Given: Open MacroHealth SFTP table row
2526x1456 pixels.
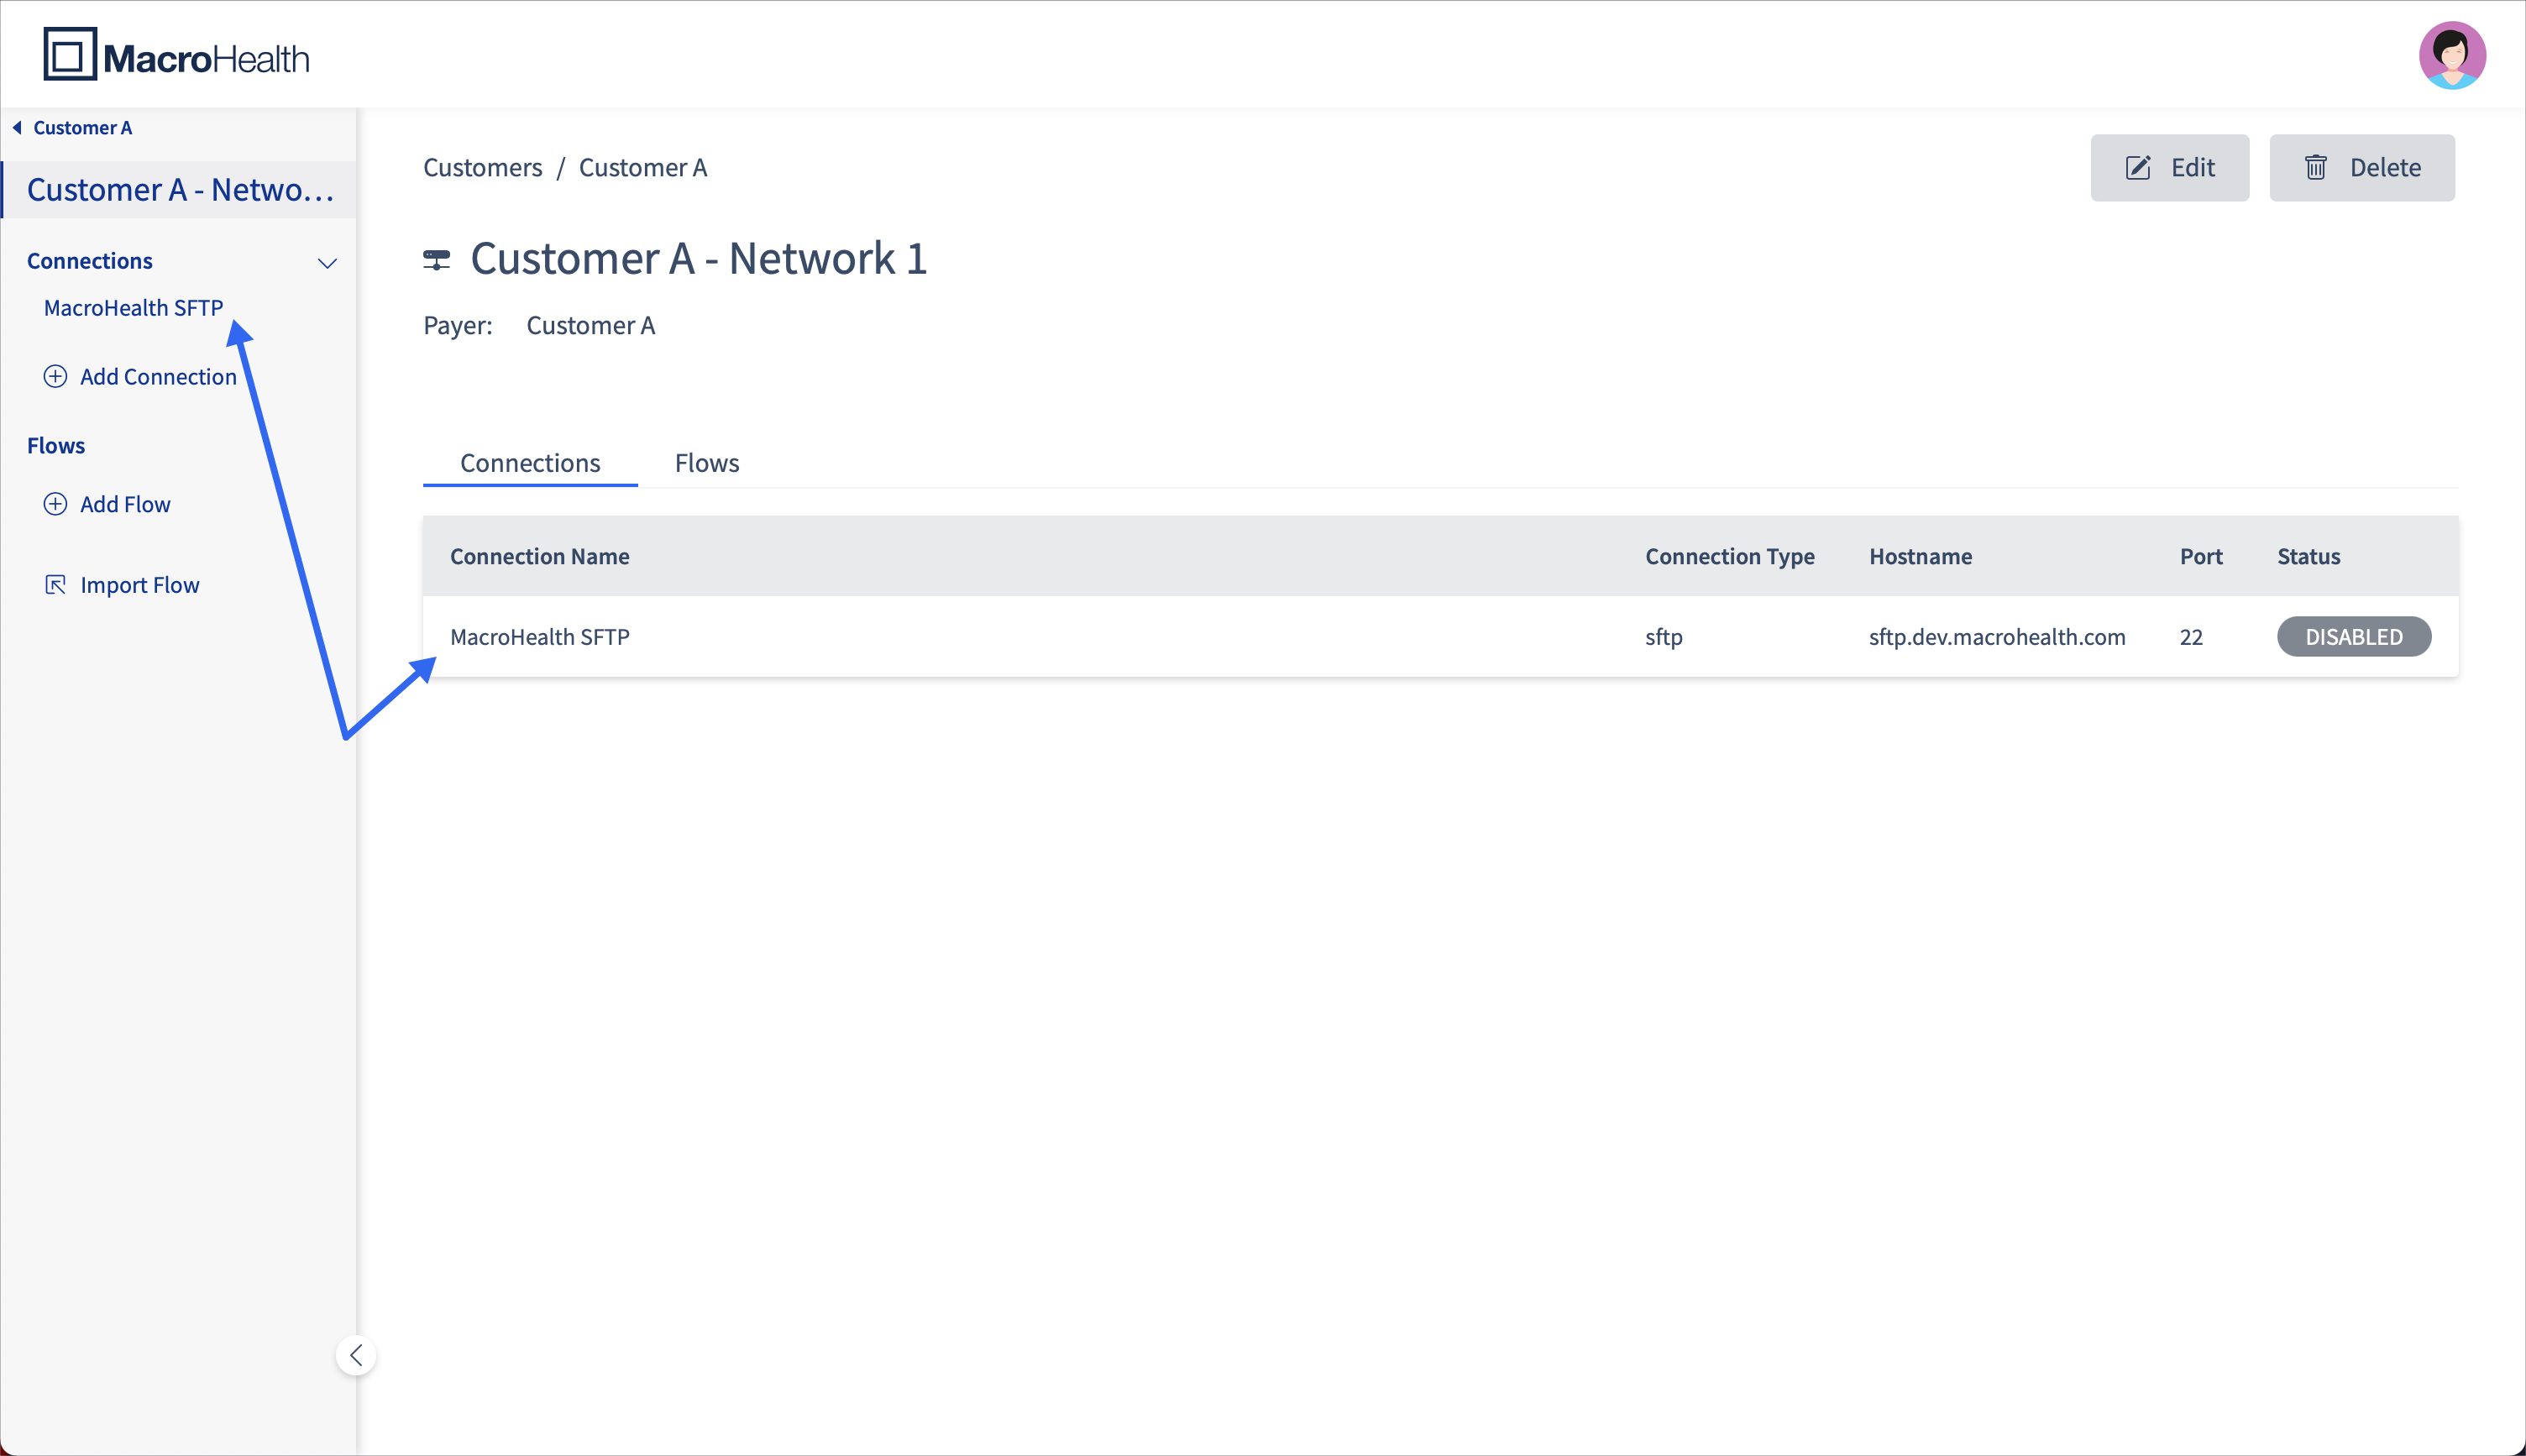Looking at the screenshot, I should pyautogui.click(x=1440, y=637).
